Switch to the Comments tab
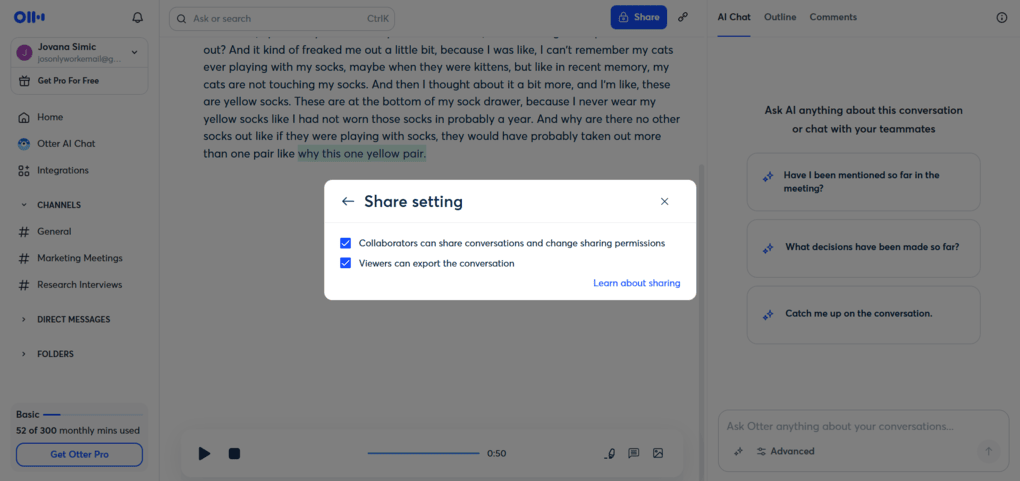Image resolution: width=1020 pixels, height=481 pixels. pyautogui.click(x=833, y=17)
